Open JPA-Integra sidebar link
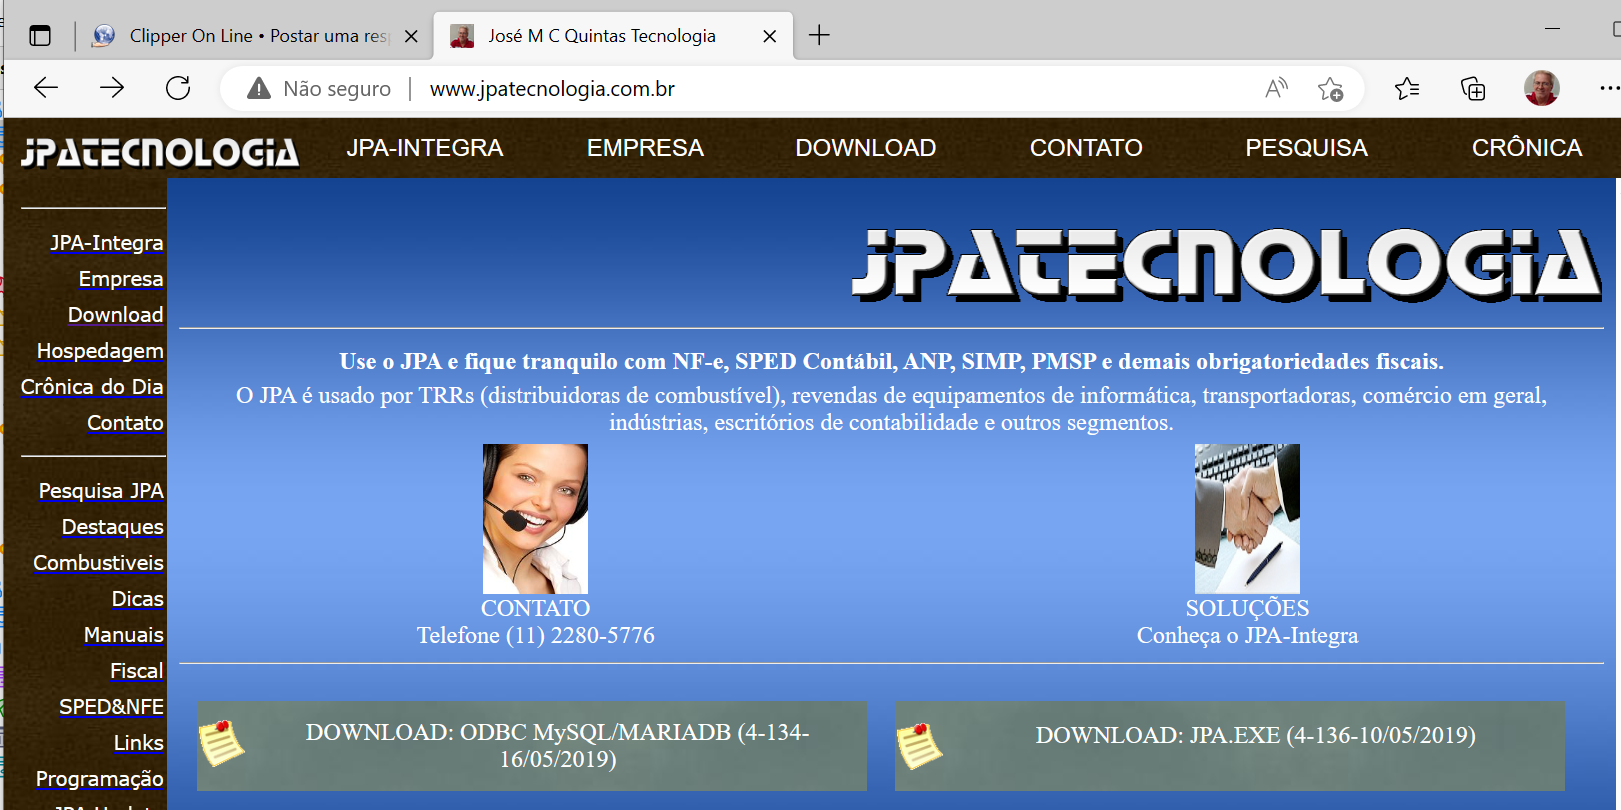This screenshot has width=1621, height=810. [x=107, y=243]
